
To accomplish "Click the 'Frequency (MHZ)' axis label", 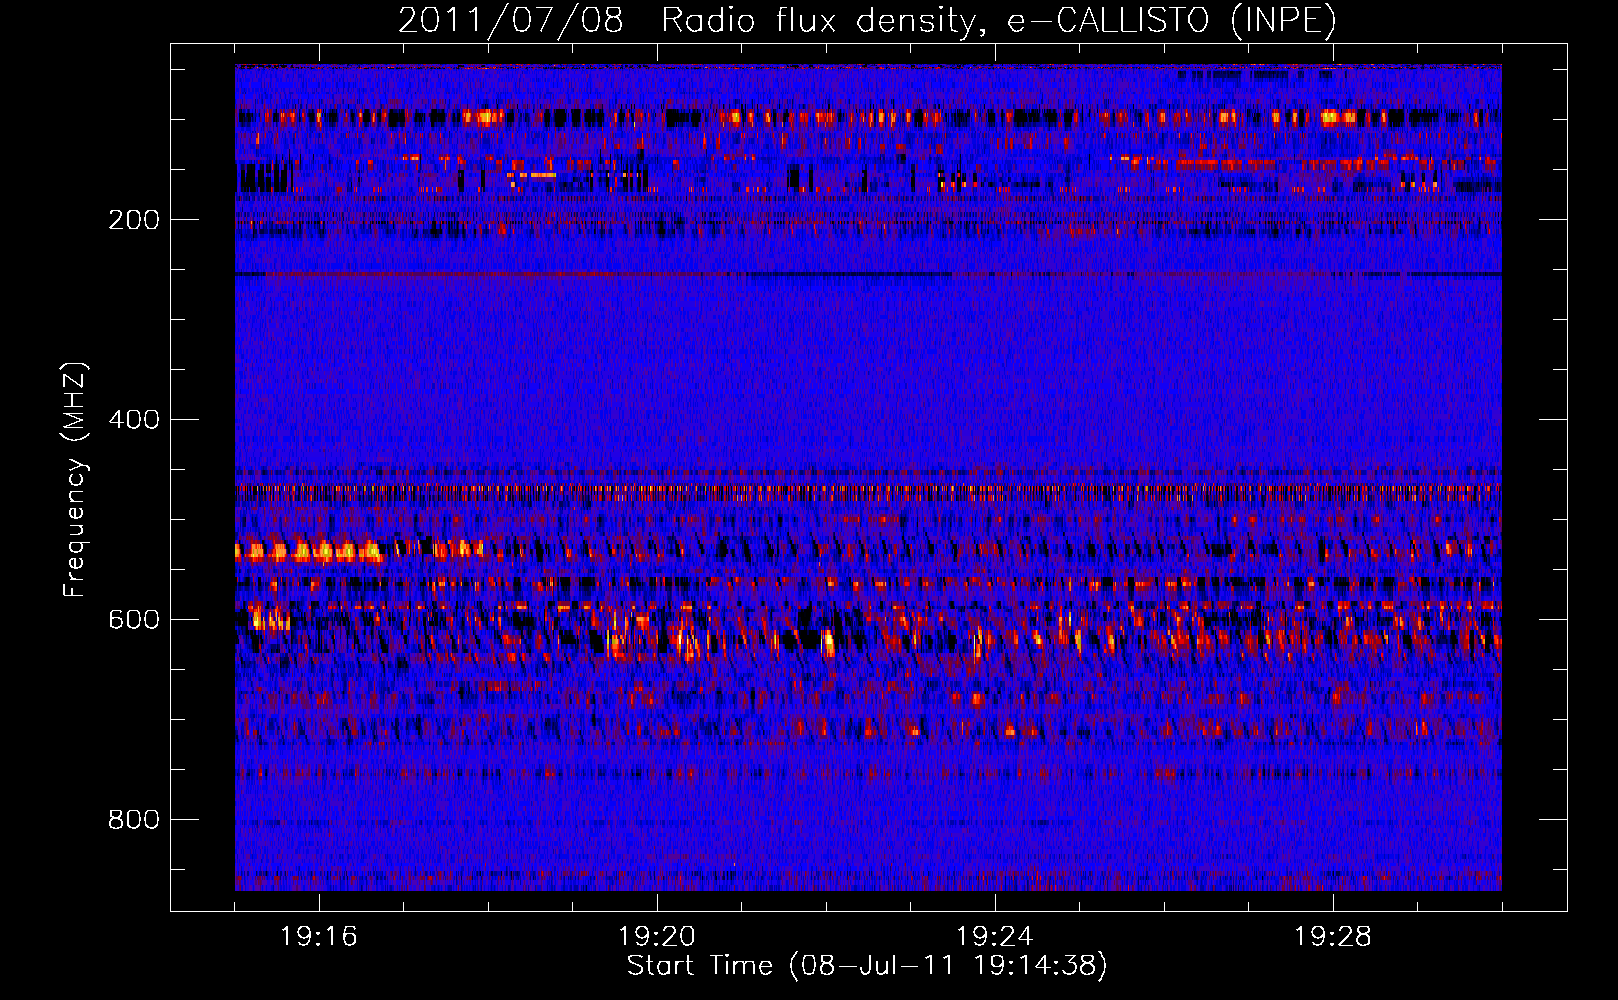I will [75, 479].
